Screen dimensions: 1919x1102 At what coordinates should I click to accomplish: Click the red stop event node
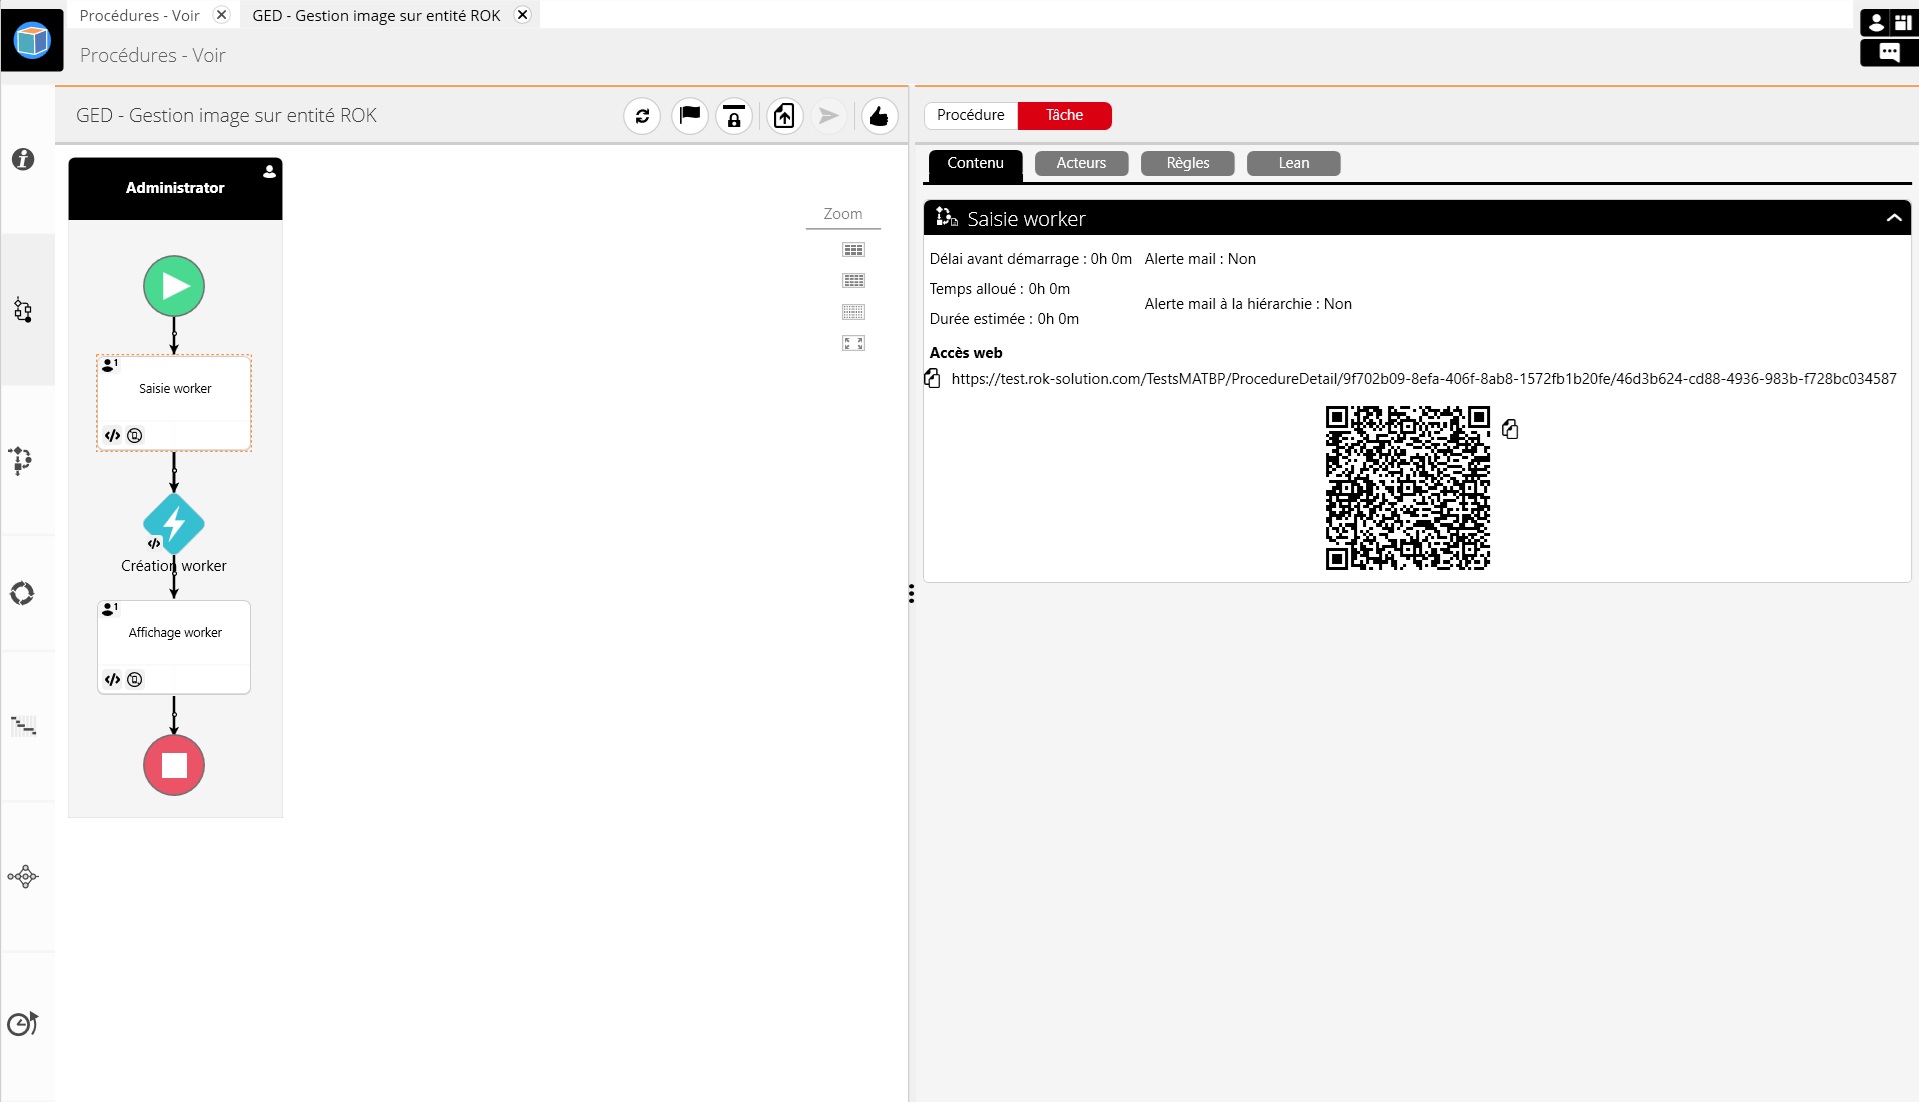click(174, 765)
